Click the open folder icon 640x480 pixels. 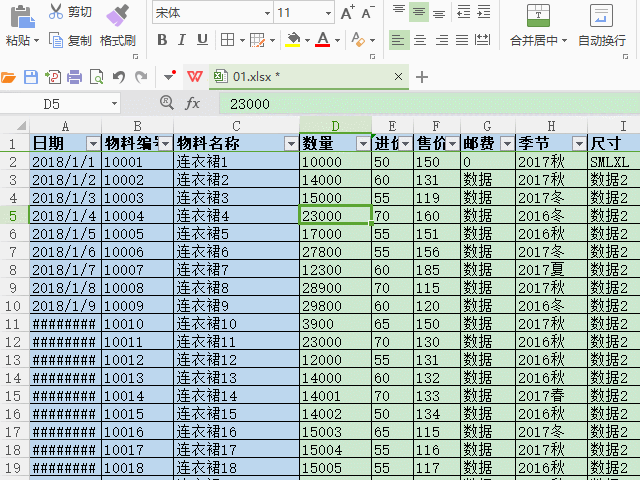tap(8, 77)
